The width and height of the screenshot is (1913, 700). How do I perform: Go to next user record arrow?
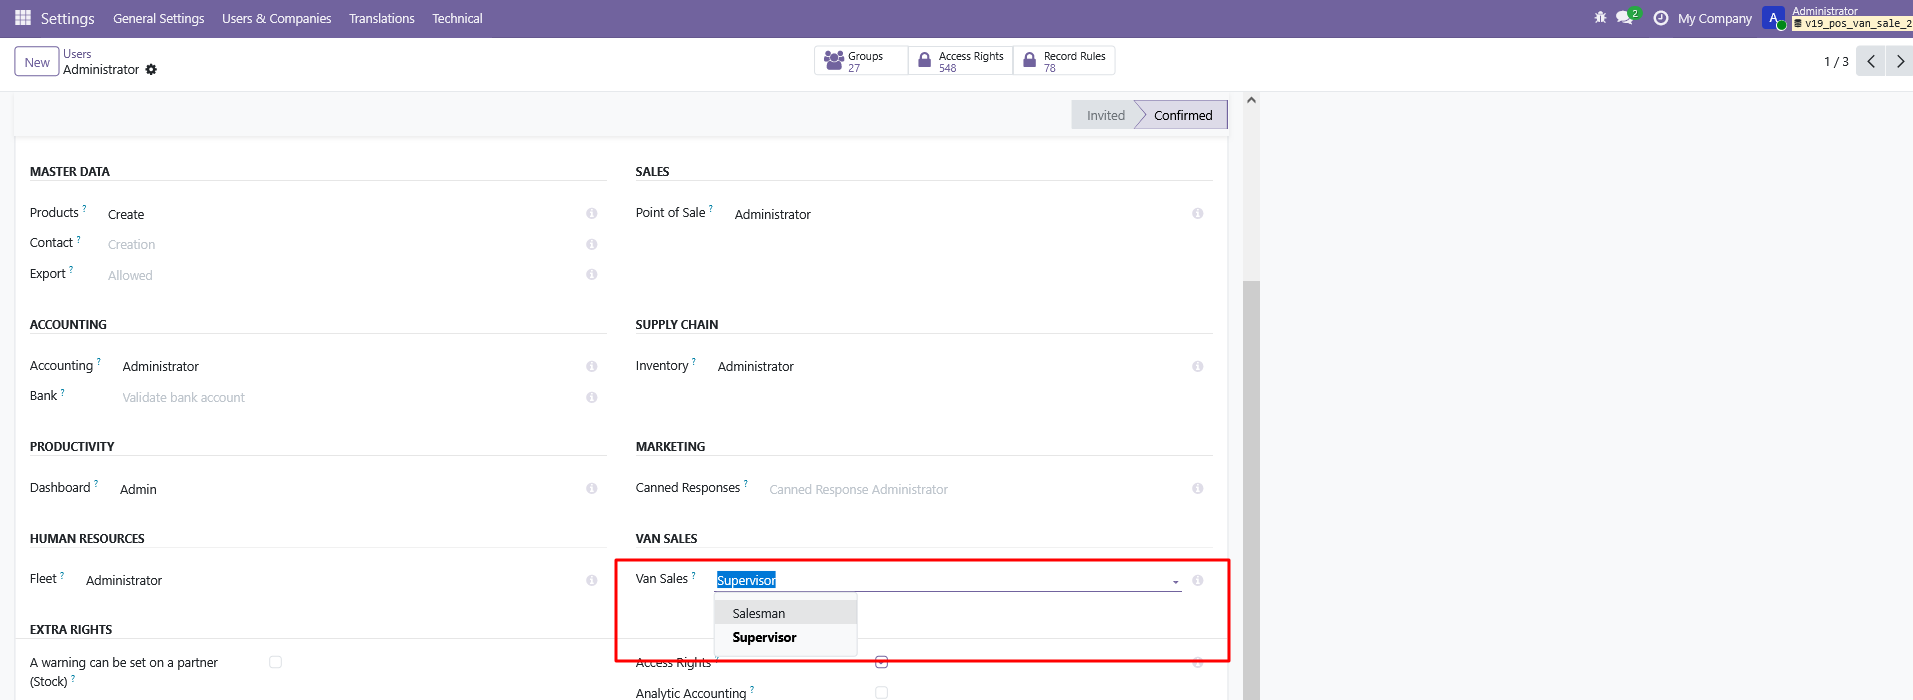tap(1900, 62)
